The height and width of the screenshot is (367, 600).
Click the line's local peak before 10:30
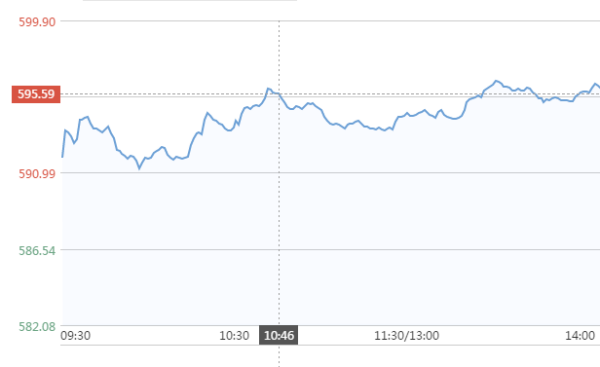[x=207, y=113]
